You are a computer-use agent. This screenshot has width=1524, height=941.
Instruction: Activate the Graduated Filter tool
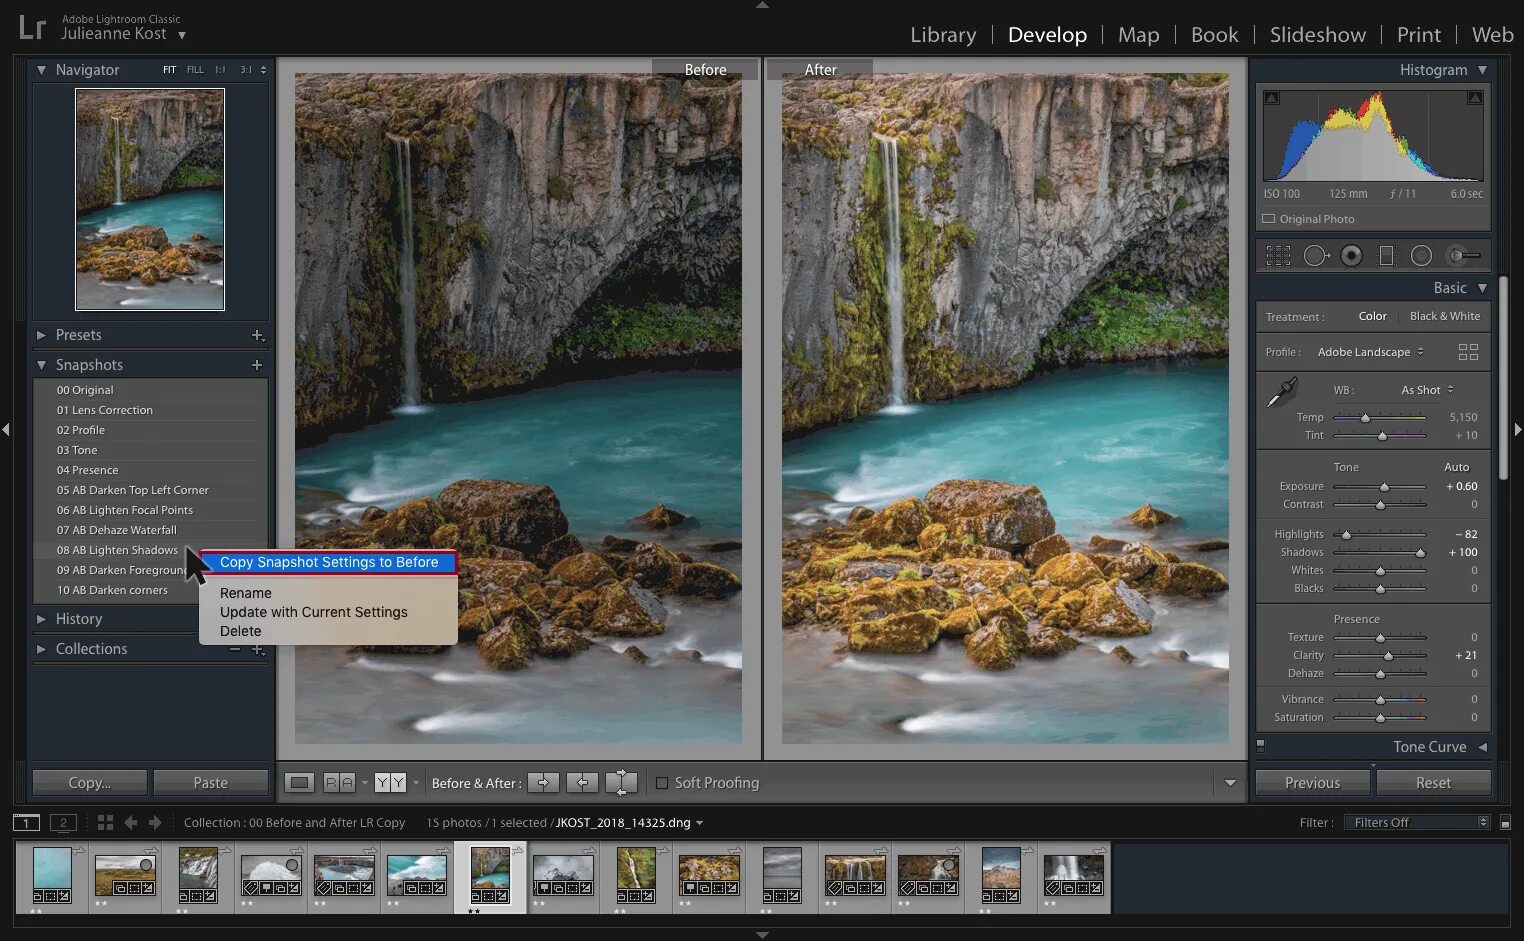tap(1386, 255)
